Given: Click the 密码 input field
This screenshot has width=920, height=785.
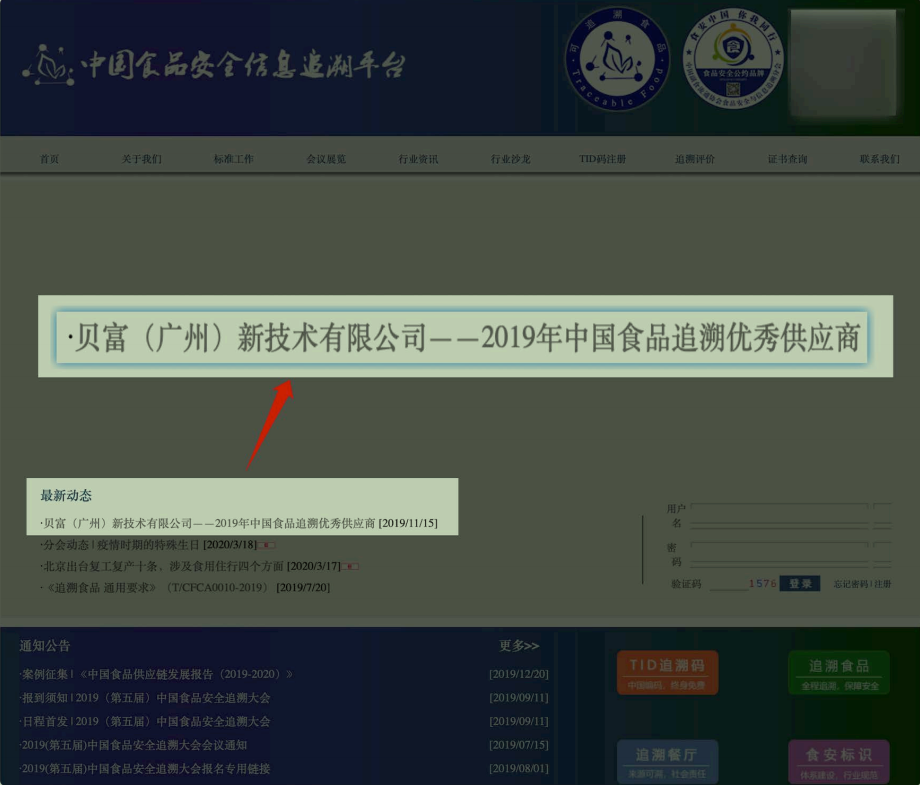Looking at the screenshot, I should point(780,554).
